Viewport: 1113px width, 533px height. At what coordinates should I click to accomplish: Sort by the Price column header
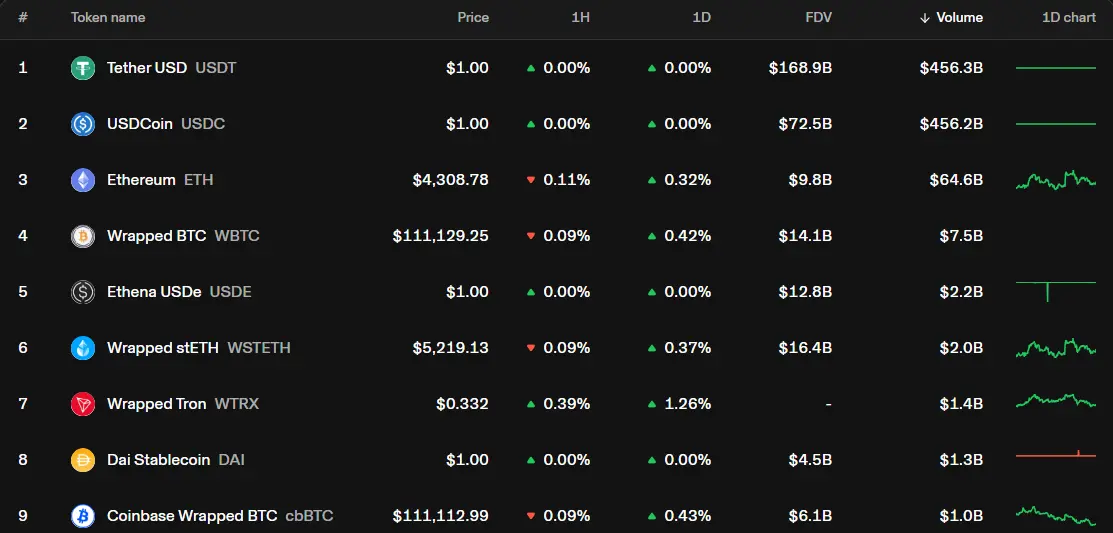(473, 18)
